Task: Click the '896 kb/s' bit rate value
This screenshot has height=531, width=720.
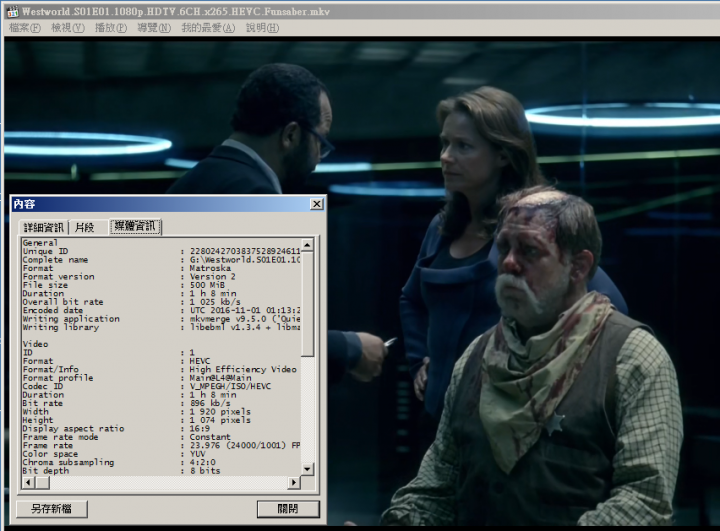Action: pyautogui.click(x=210, y=403)
